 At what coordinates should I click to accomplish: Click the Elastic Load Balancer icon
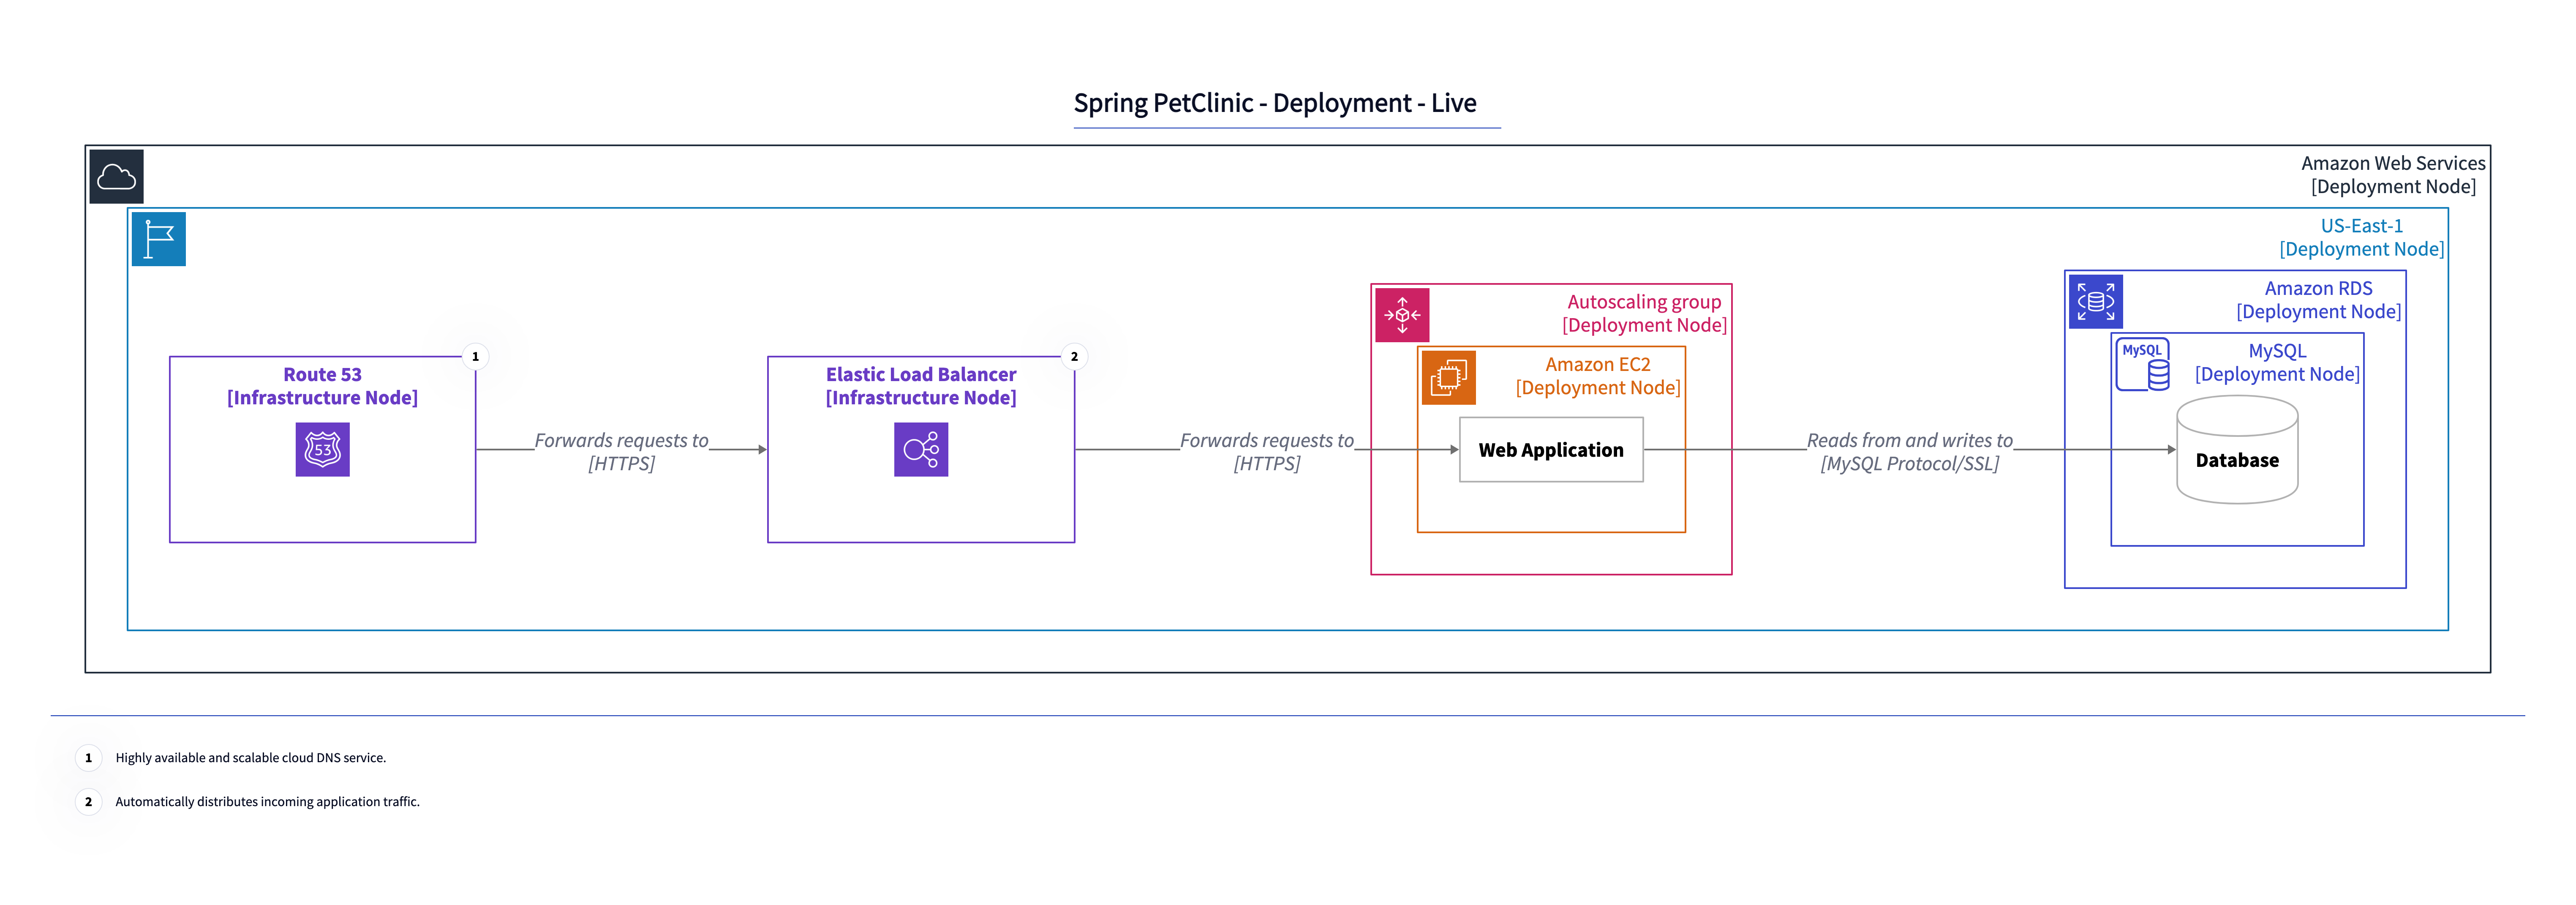[x=920, y=449]
